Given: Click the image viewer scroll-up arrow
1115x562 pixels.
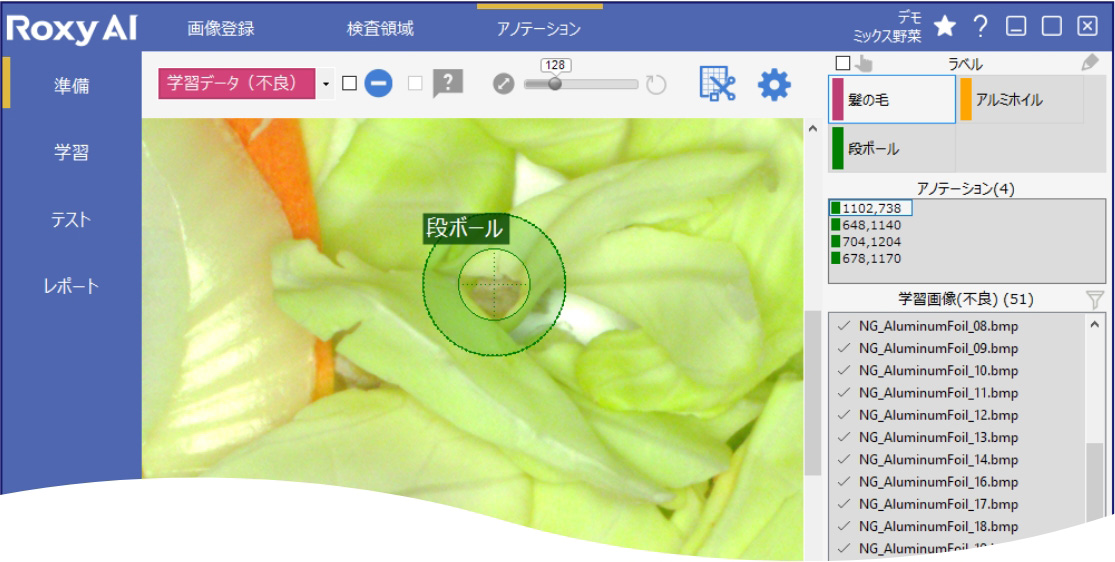Looking at the screenshot, I should 813,129.
